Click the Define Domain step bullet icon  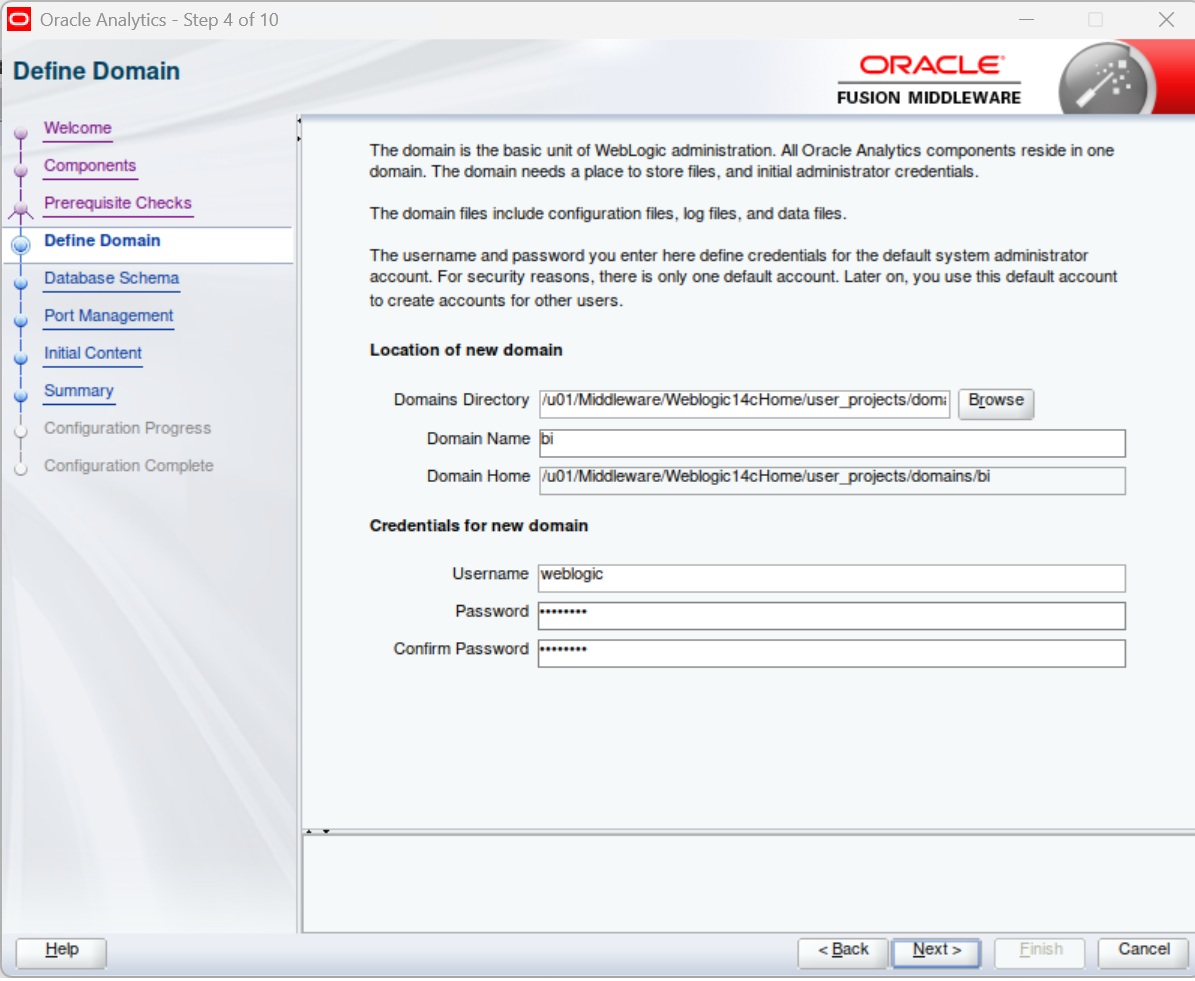pos(21,244)
